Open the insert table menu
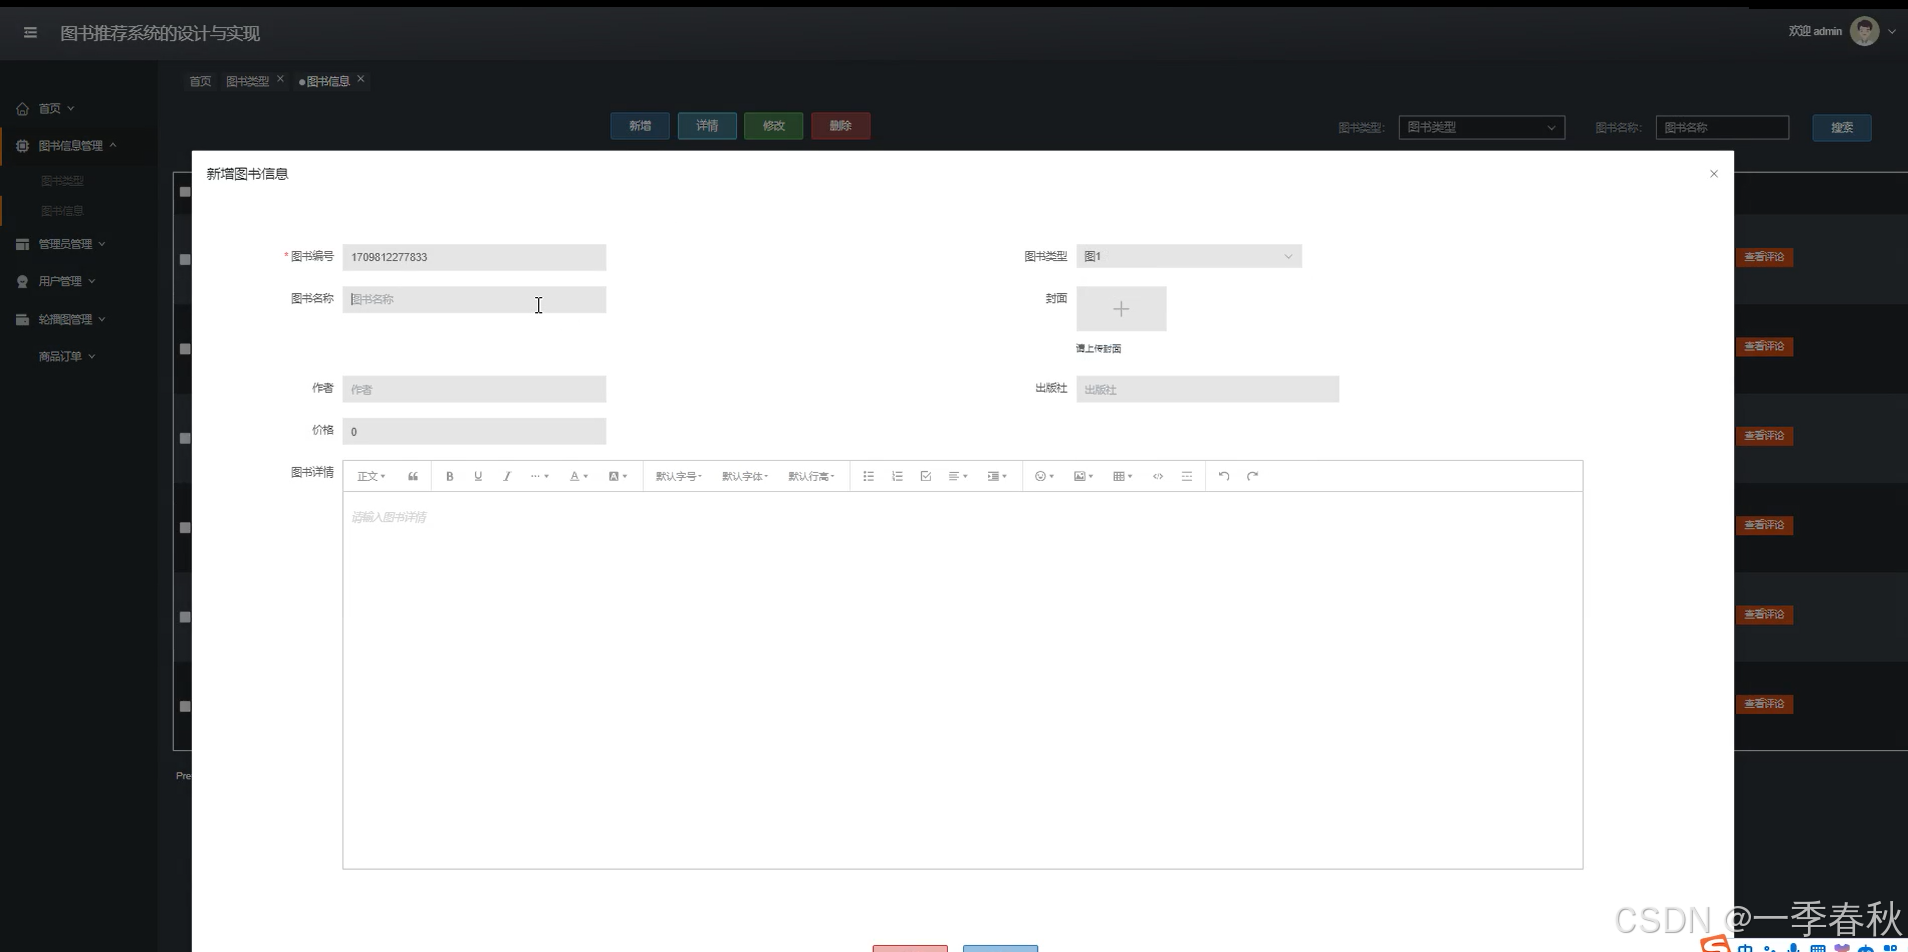 click(1123, 476)
